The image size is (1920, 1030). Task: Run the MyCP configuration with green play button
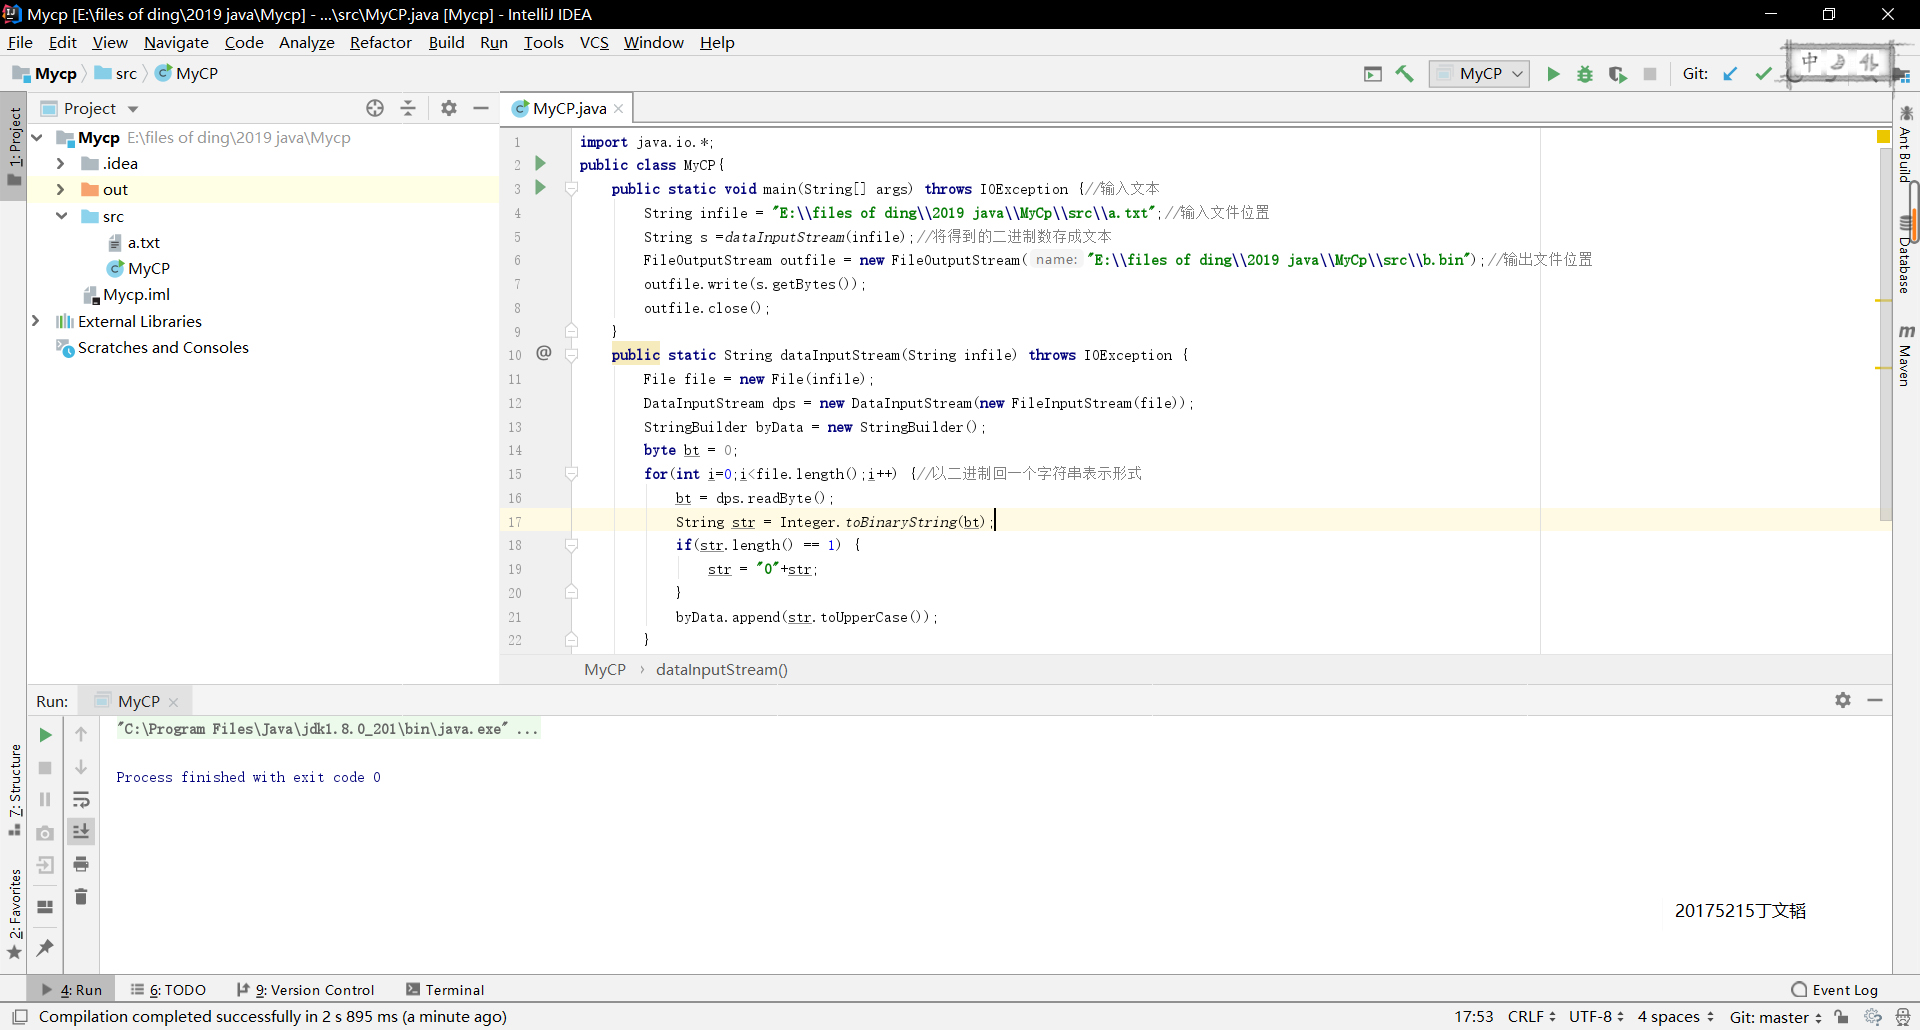(x=1553, y=74)
